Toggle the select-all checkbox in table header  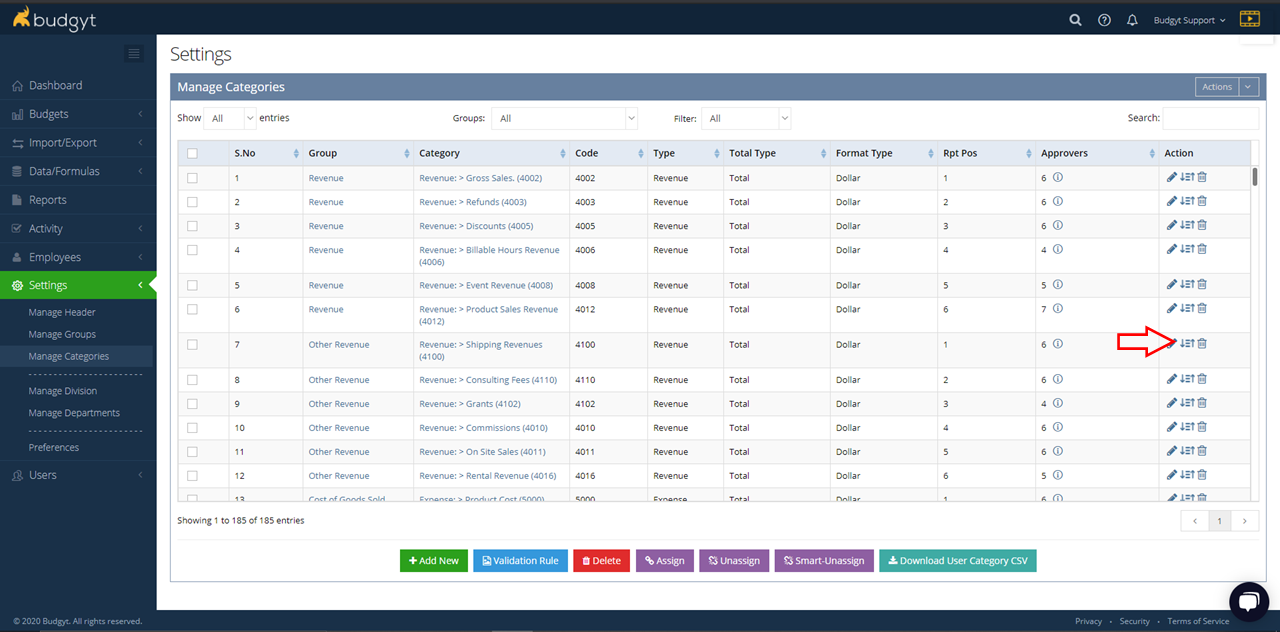(192, 154)
